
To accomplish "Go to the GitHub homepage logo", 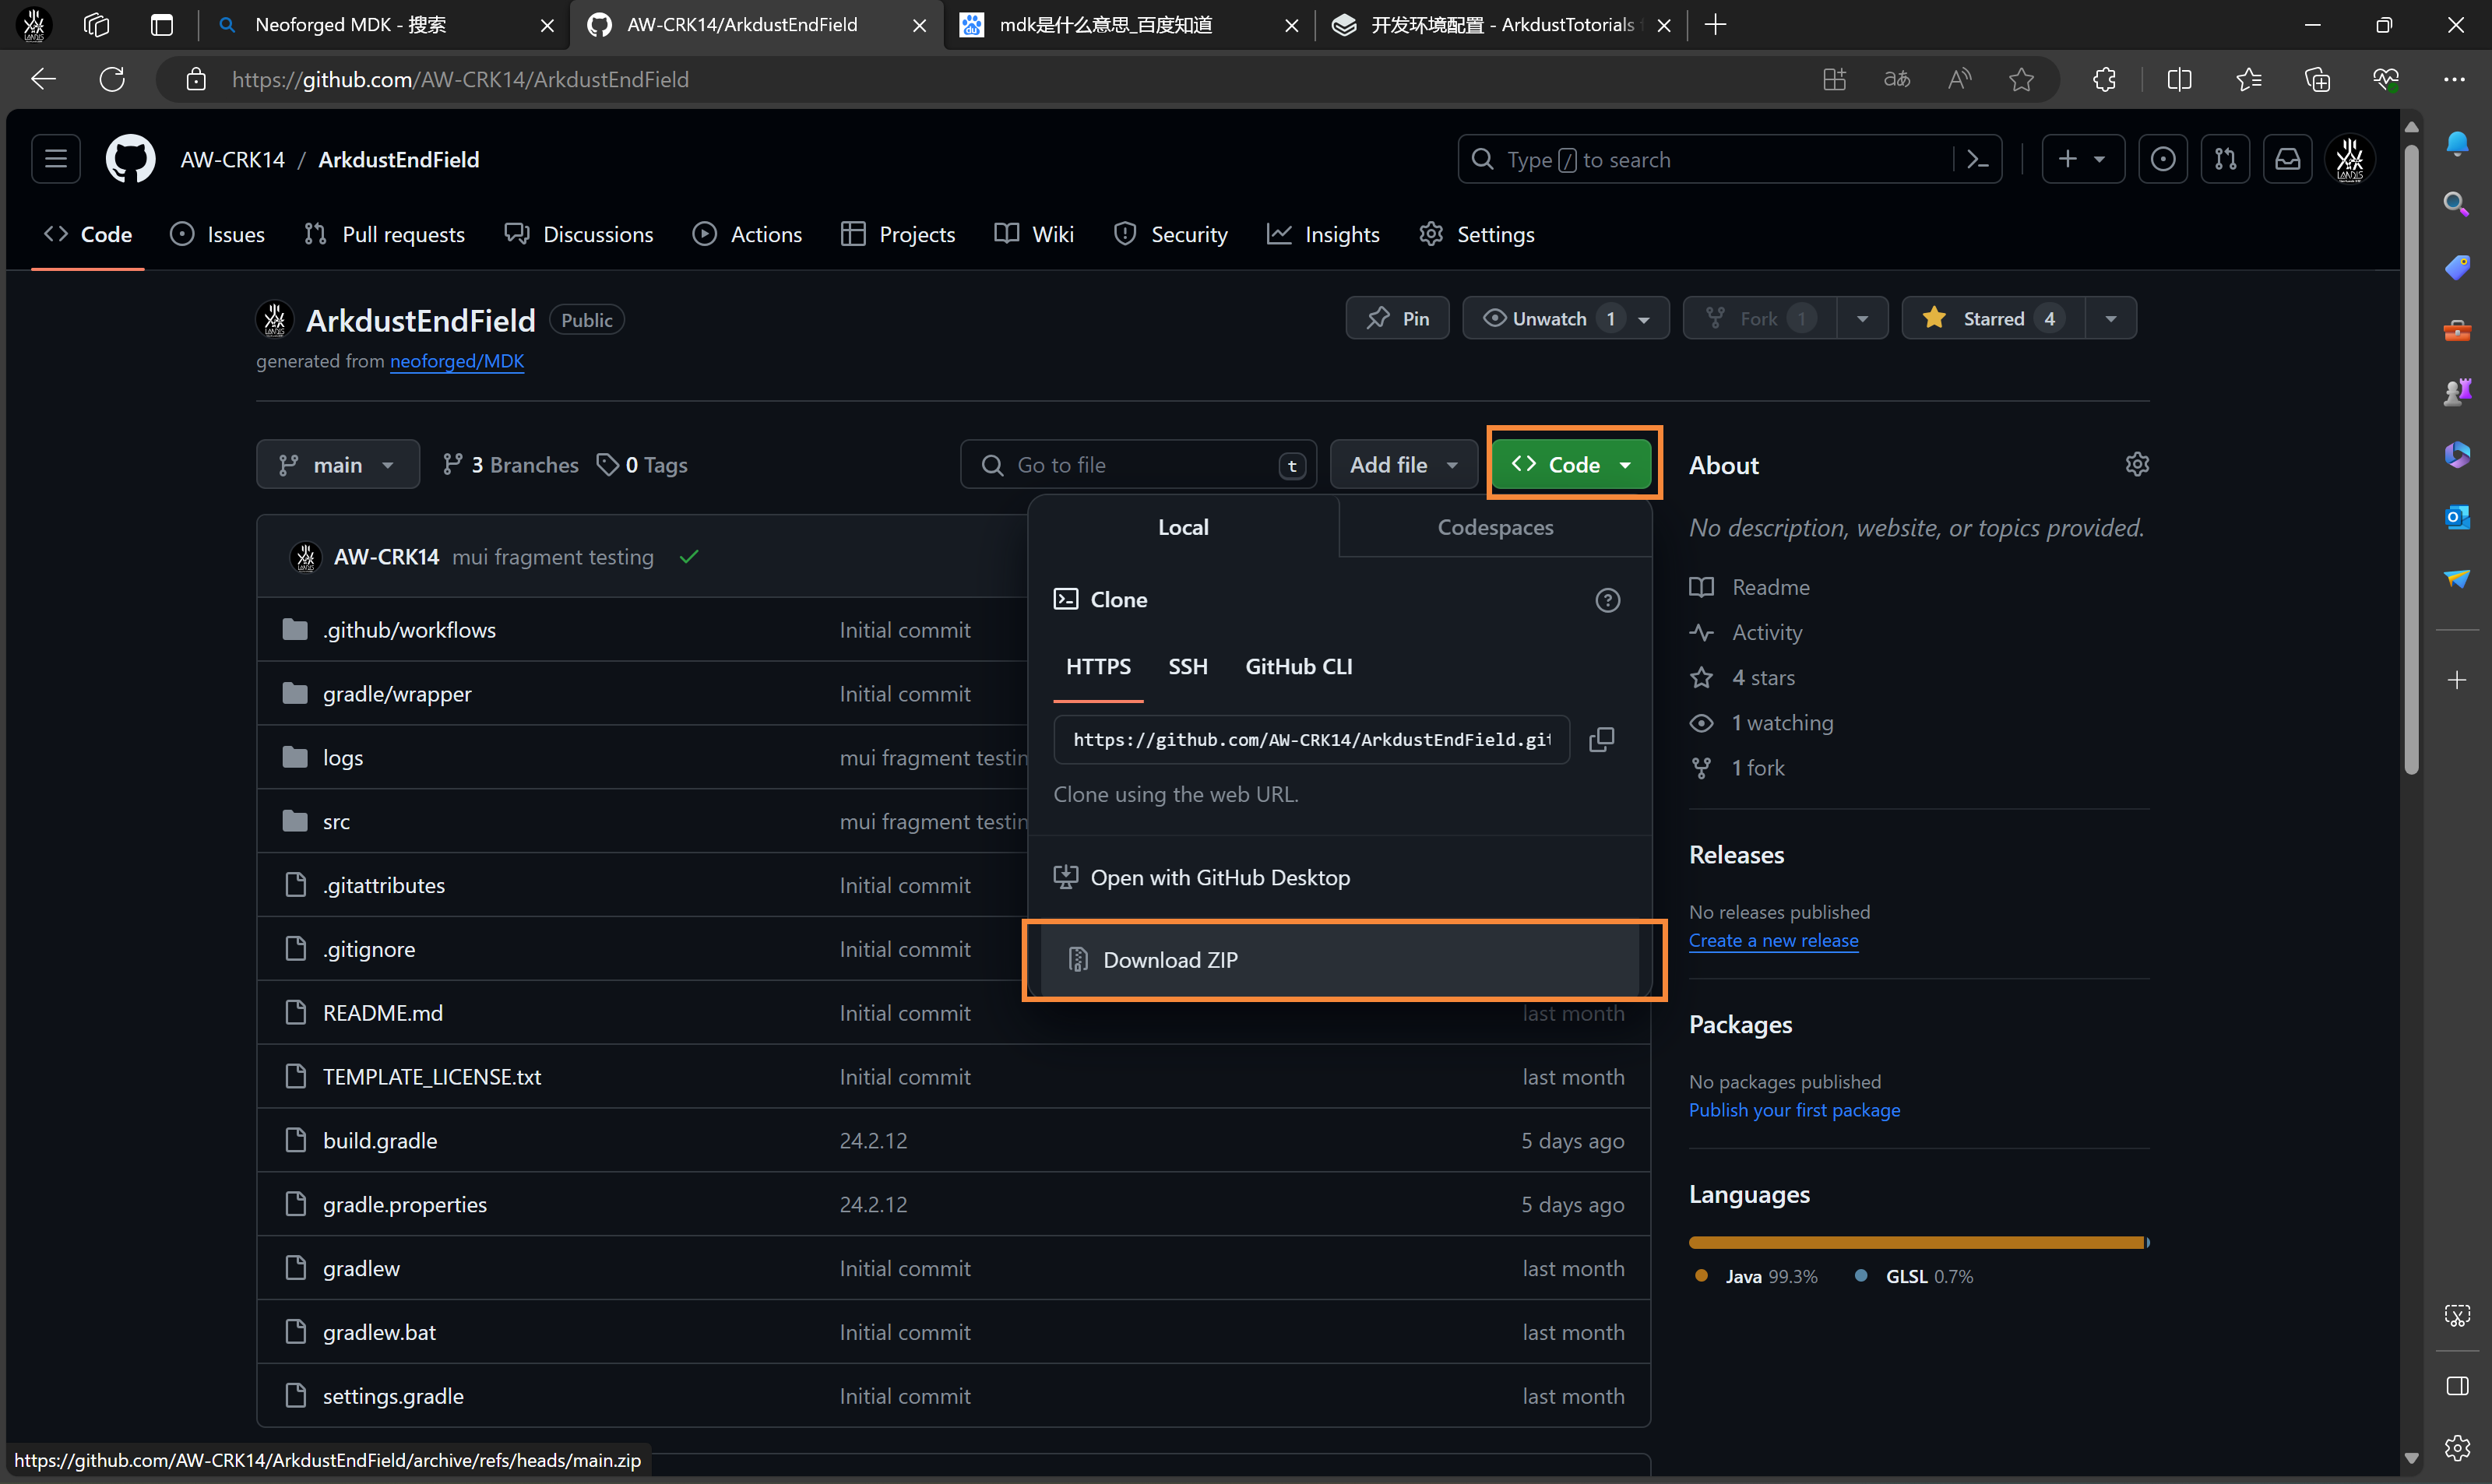I will [131, 159].
